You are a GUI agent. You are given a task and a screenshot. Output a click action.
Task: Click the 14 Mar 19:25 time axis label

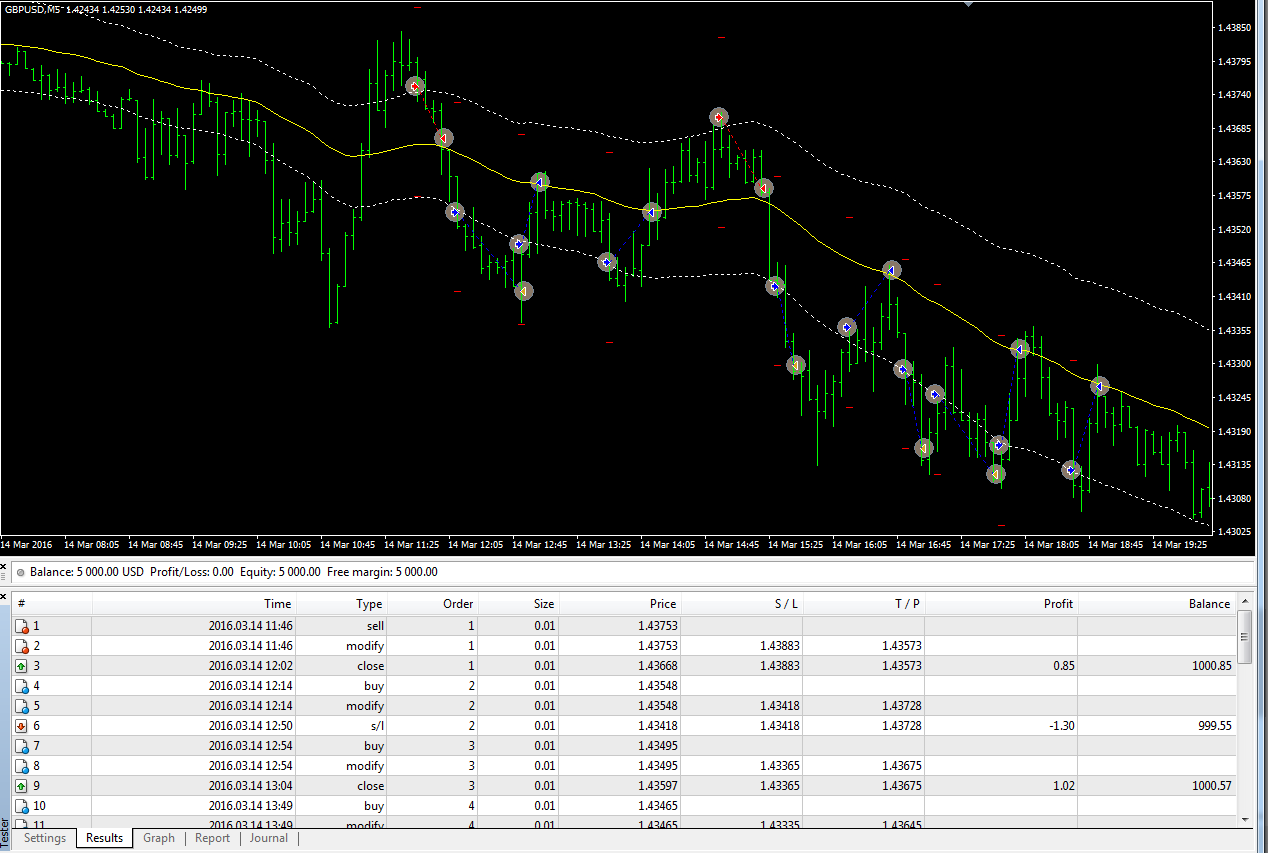coord(1181,545)
